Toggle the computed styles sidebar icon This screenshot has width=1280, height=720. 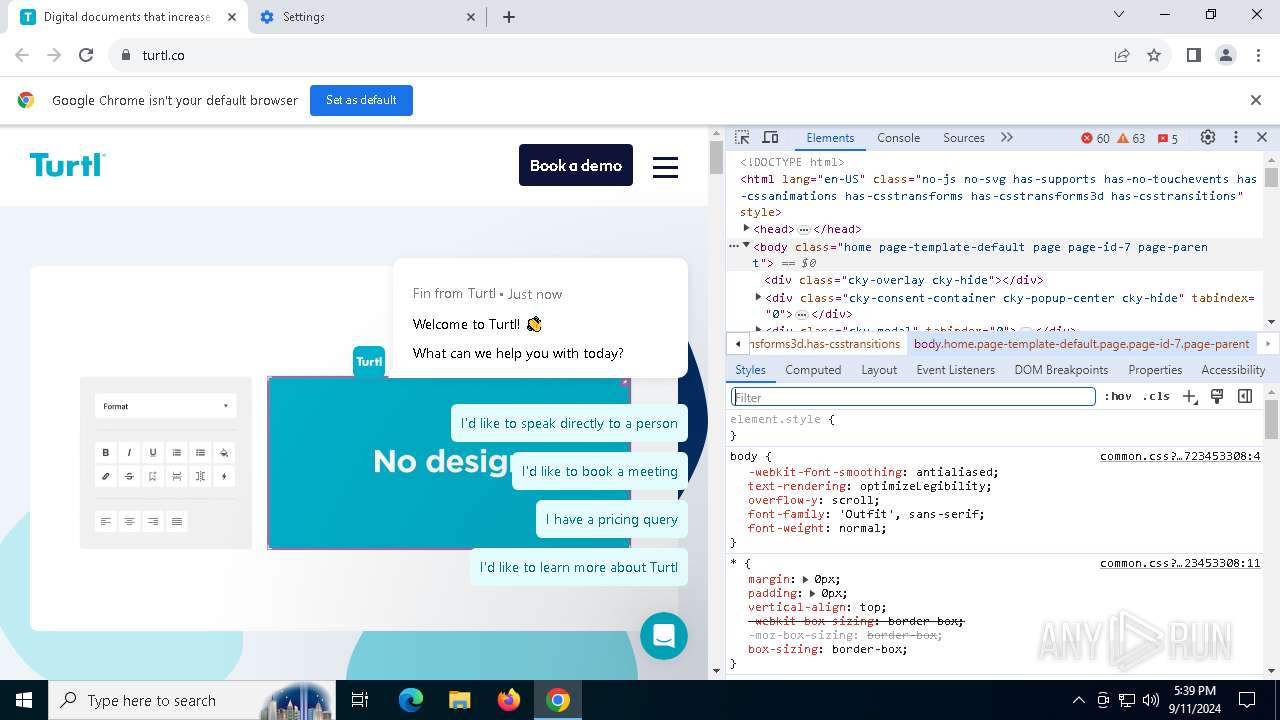pyautogui.click(x=1245, y=397)
